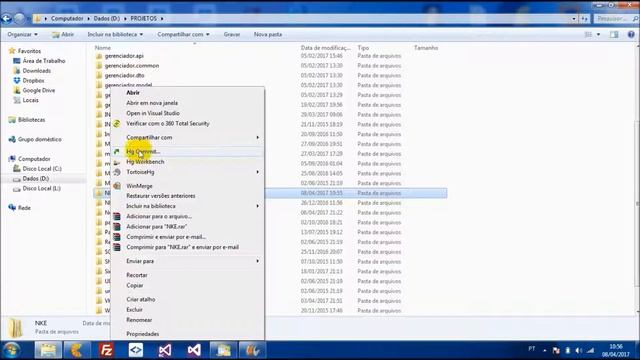Image resolution: width=640 pixels, height=360 pixels.
Task: Click the Hg Workbench icon
Action: click(x=117, y=162)
